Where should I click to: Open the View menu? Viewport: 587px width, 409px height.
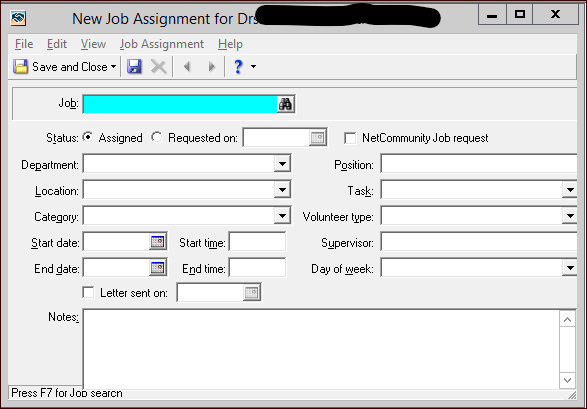(94, 44)
